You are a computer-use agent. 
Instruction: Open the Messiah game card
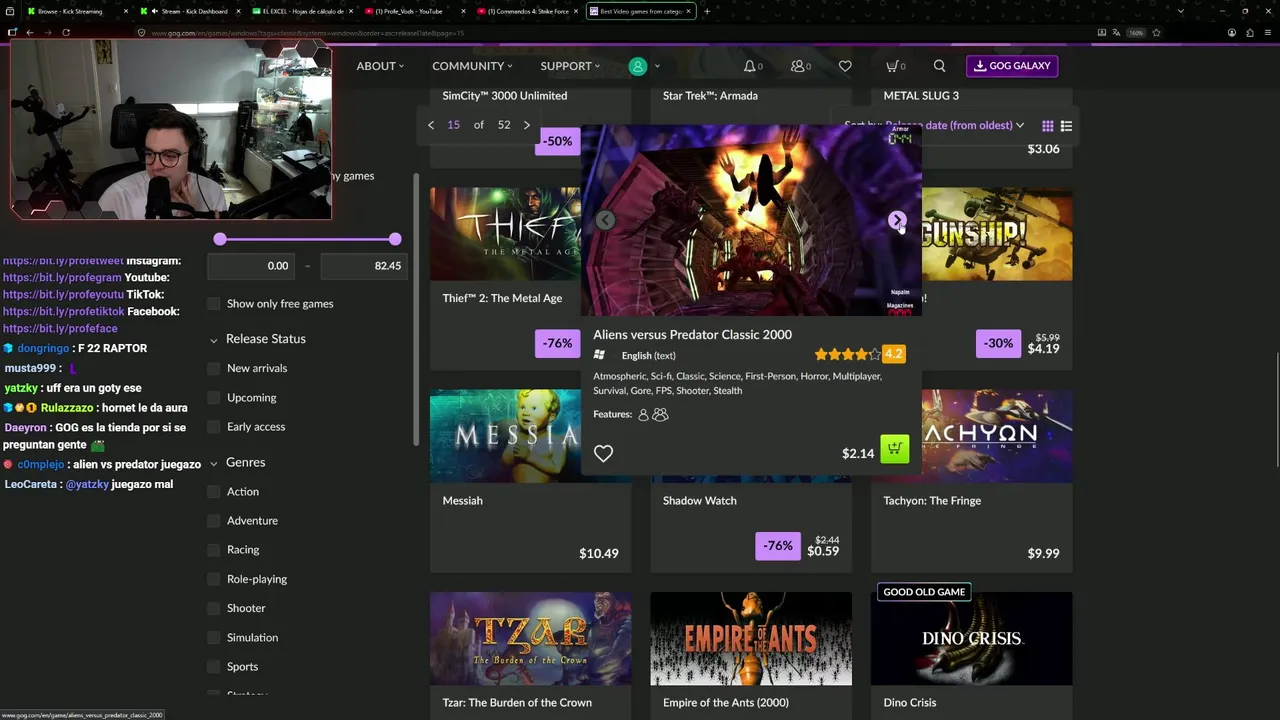530,481
